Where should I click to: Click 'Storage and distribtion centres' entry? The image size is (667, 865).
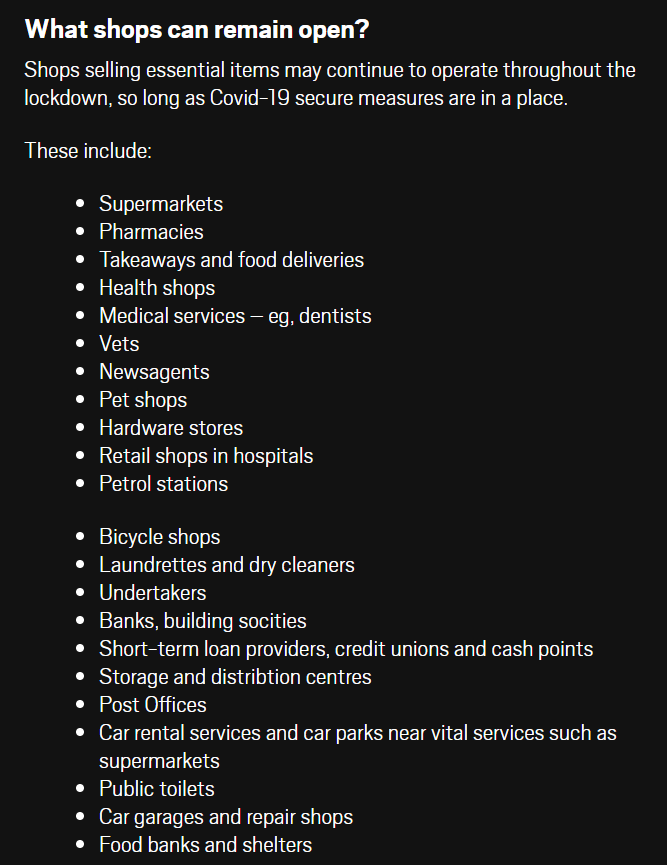[x=236, y=677]
